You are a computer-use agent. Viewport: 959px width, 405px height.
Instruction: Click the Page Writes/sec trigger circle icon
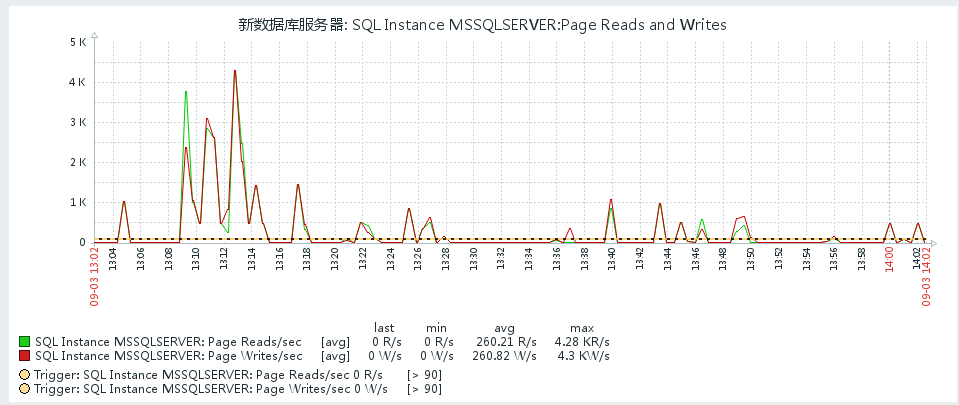click(x=25, y=389)
